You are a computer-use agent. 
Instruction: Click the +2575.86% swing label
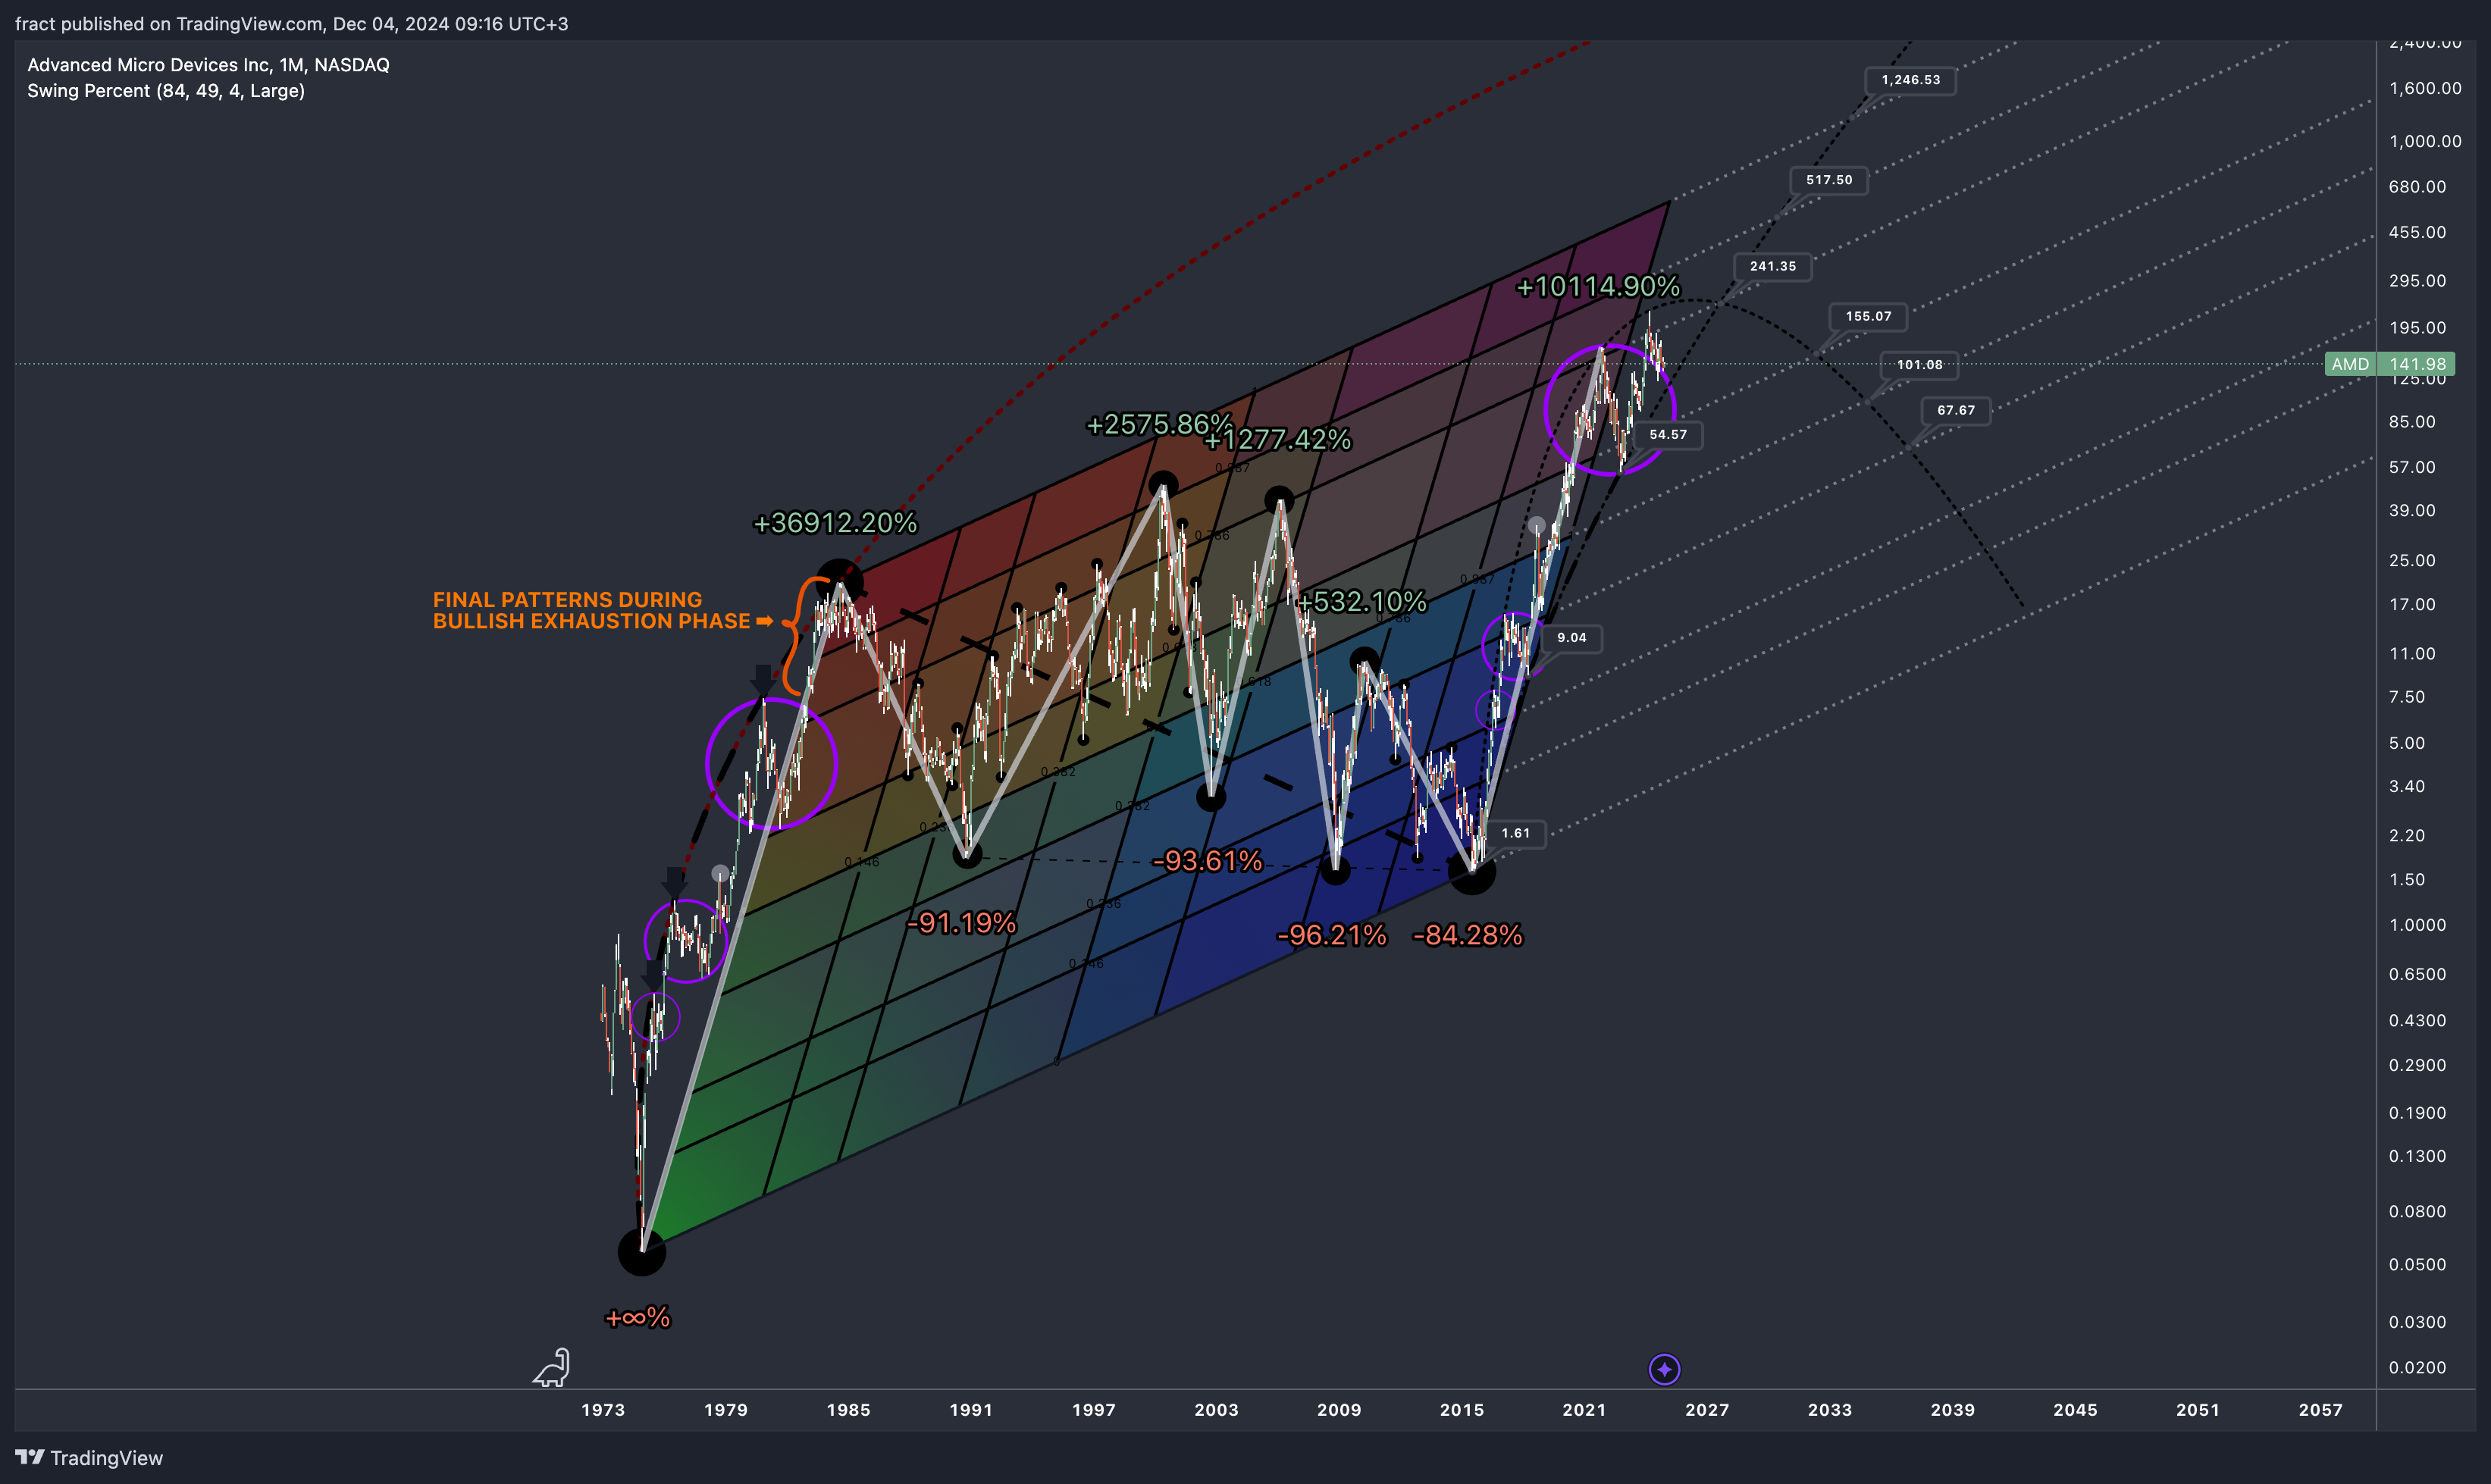tap(1159, 425)
